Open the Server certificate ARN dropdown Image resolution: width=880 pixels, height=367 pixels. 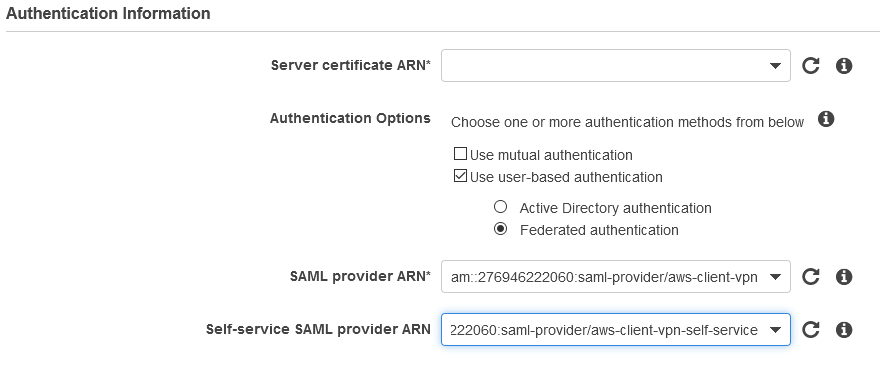click(x=616, y=66)
